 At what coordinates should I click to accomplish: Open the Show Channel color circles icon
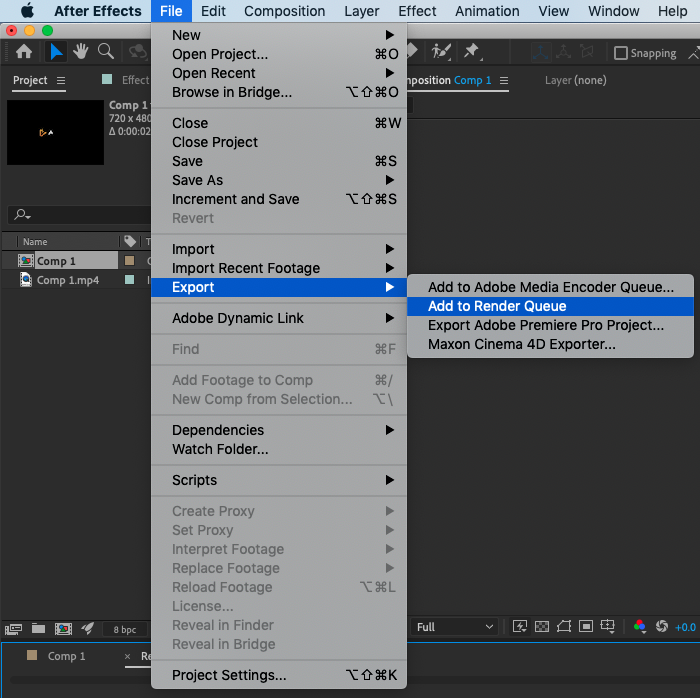[639, 627]
